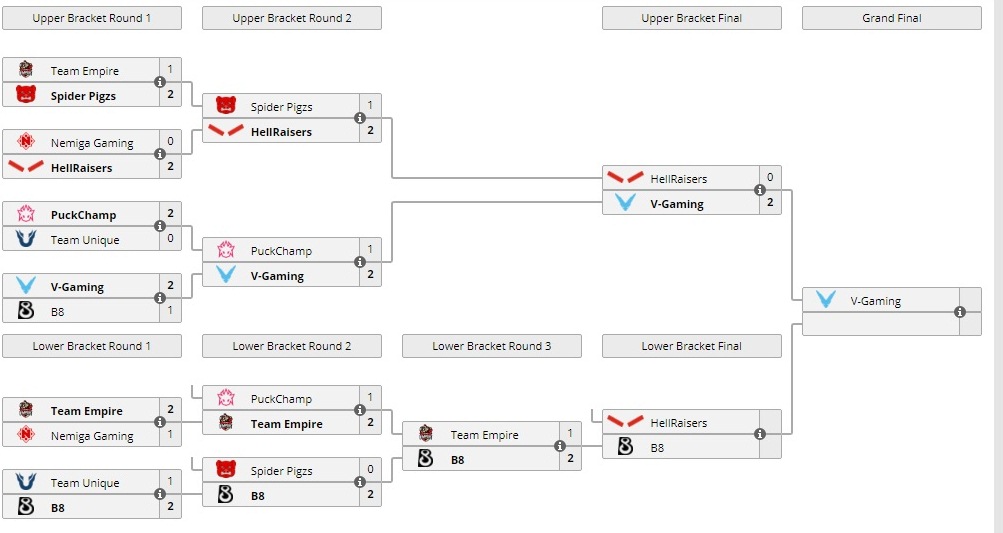The image size is (1003, 533).
Task: Show details for the Upper Bracket Final match
Action: pyautogui.click(x=760, y=191)
